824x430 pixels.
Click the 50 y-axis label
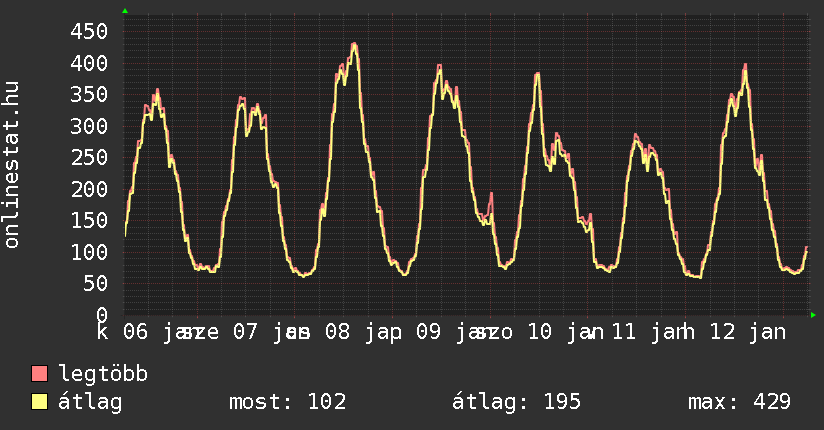tap(95, 284)
